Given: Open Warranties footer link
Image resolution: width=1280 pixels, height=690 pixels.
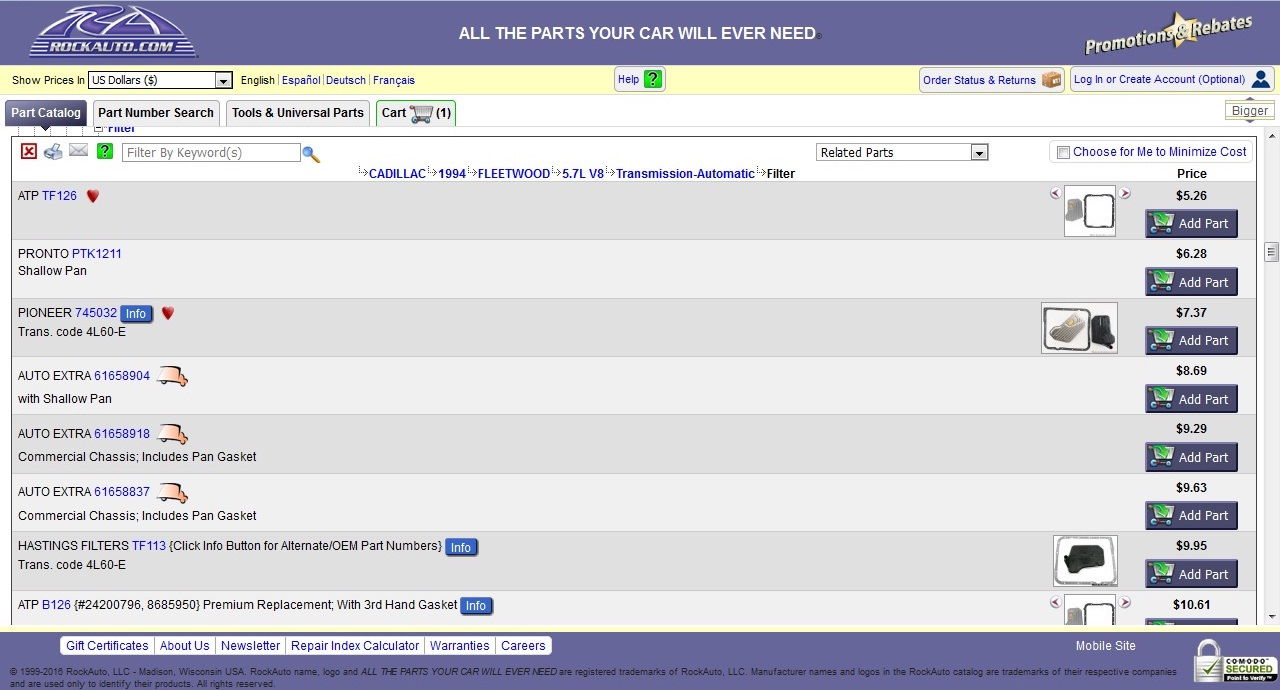Looking at the screenshot, I should (460, 646).
